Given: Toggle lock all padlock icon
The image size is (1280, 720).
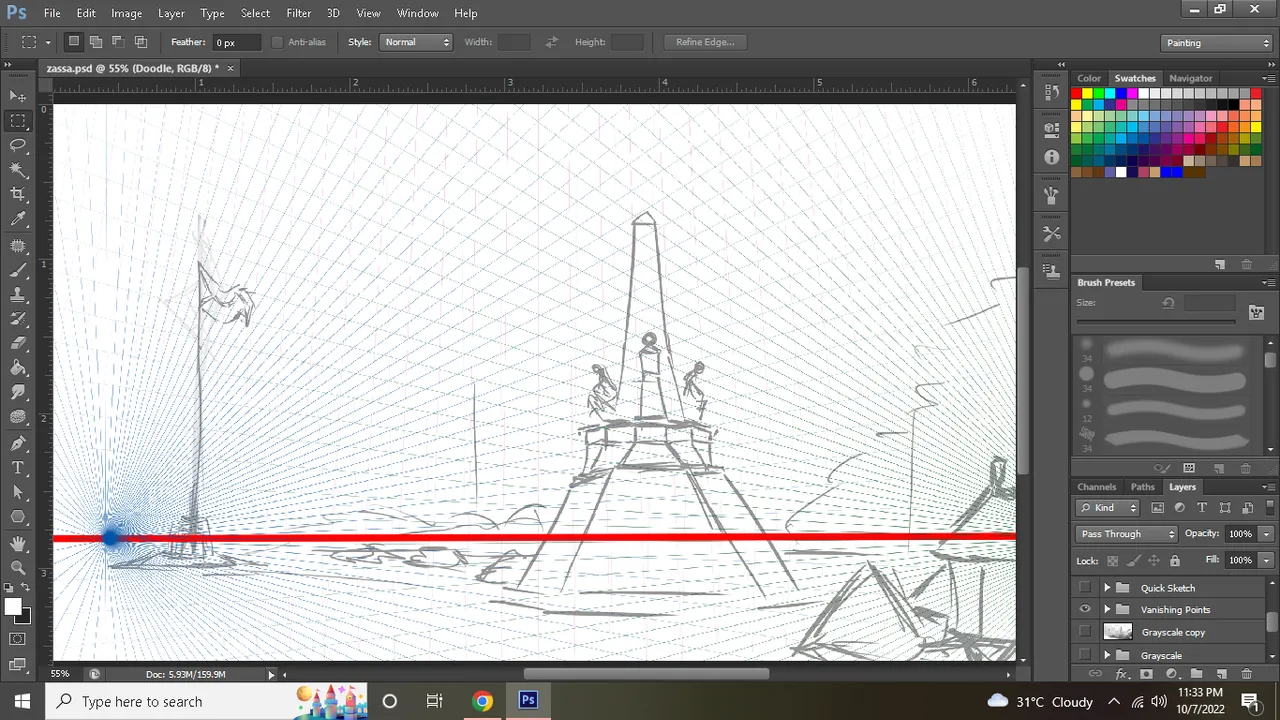Looking at the screenshot, I should [1175, 561].
